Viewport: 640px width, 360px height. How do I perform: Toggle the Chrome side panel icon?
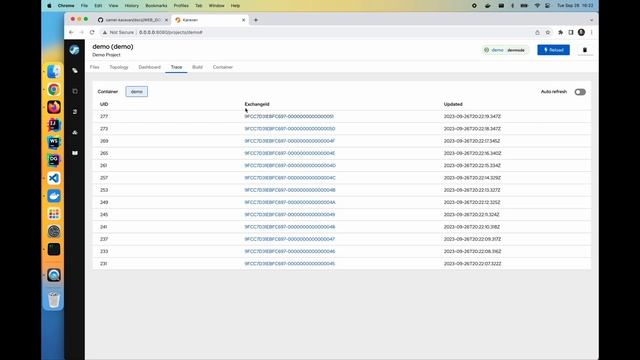point(571,32)
